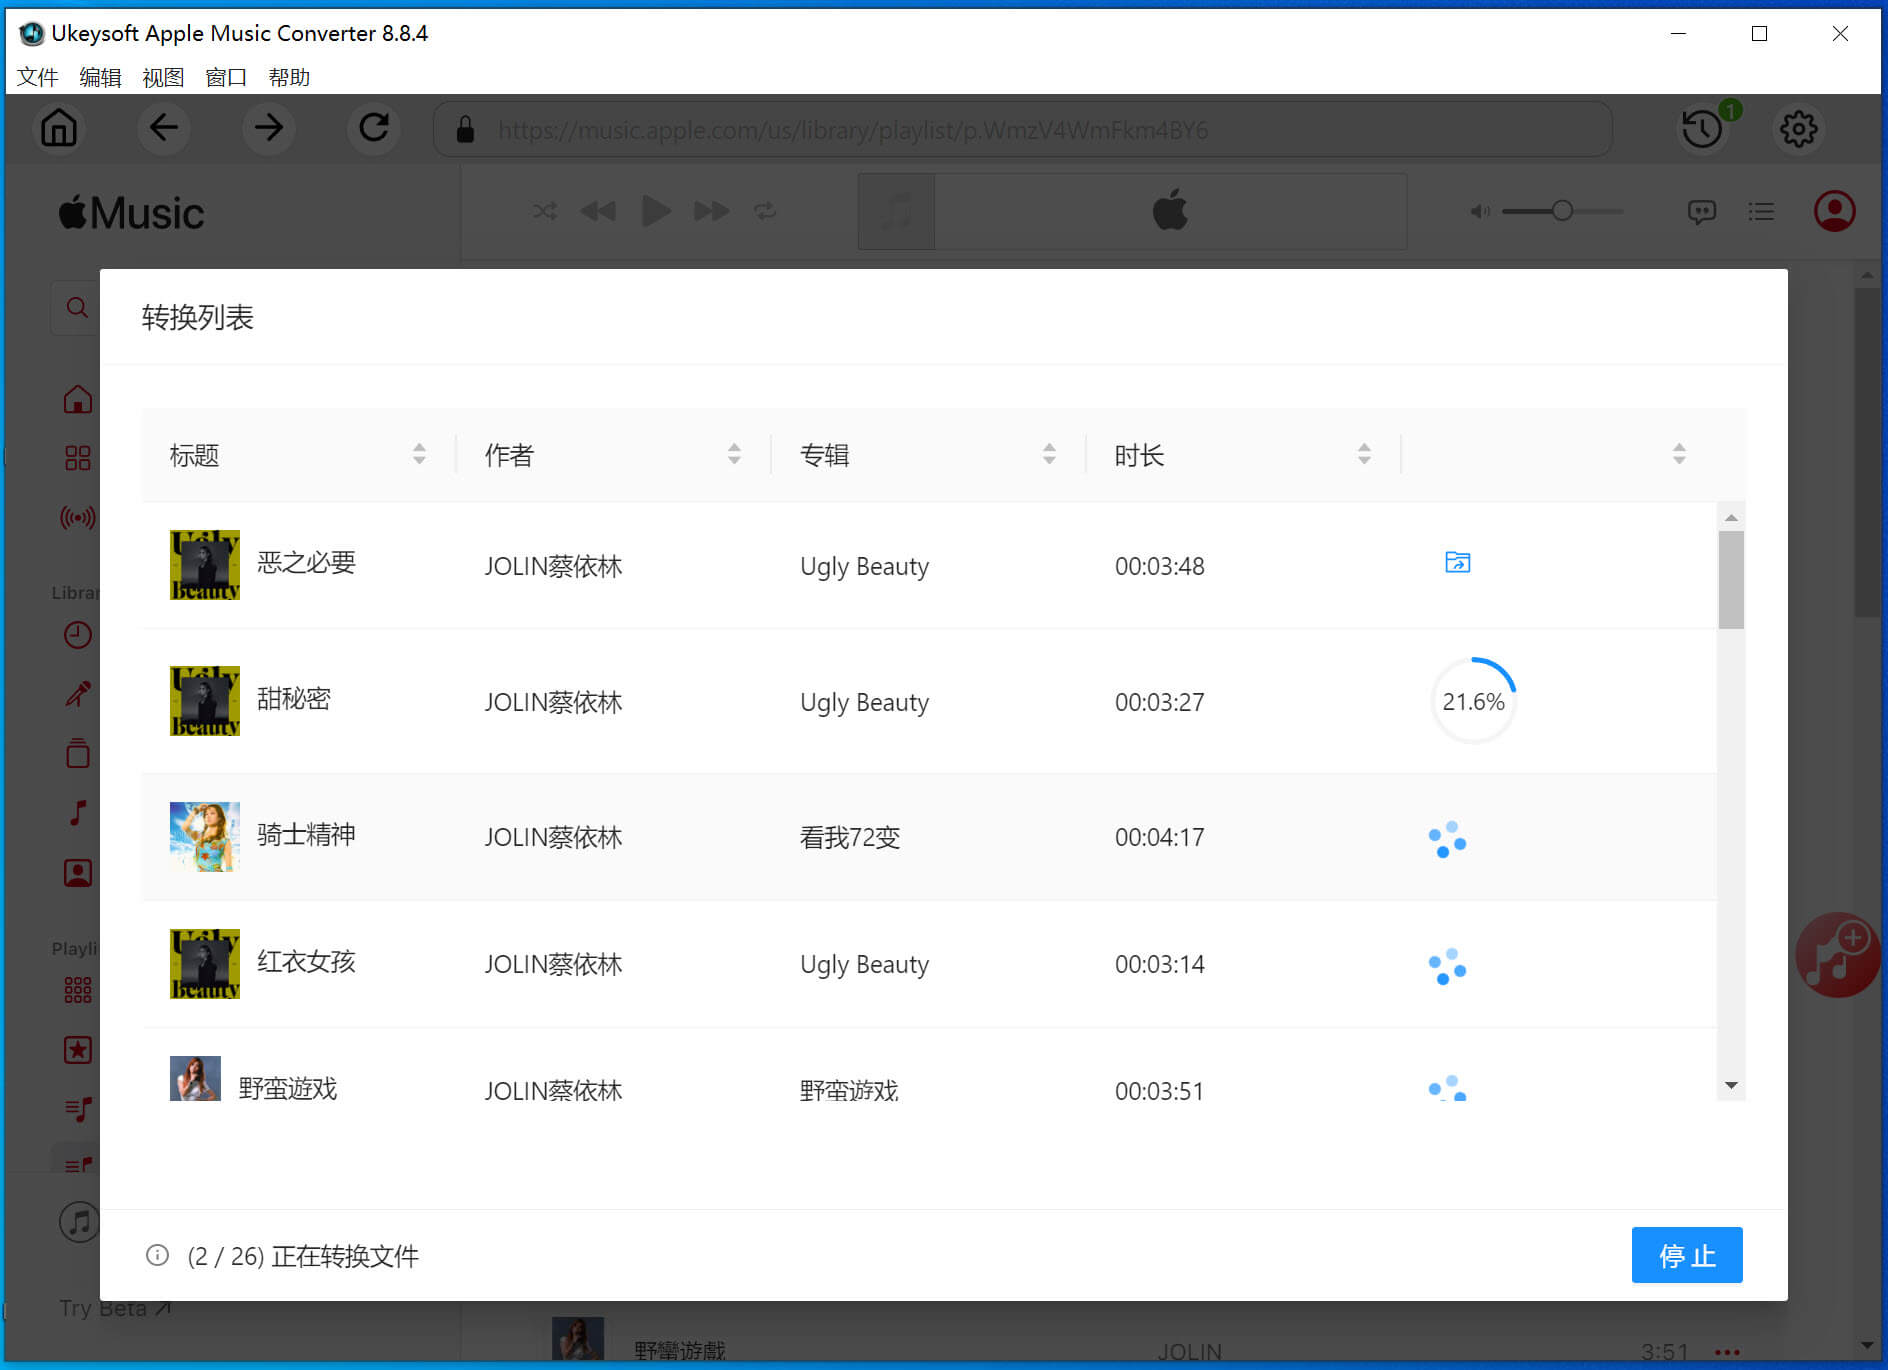Image resolution: width=1888 pixels, height=1370 pixels.
Task: Click sort arrows in the status column
Action: [x=1679, y=454]
